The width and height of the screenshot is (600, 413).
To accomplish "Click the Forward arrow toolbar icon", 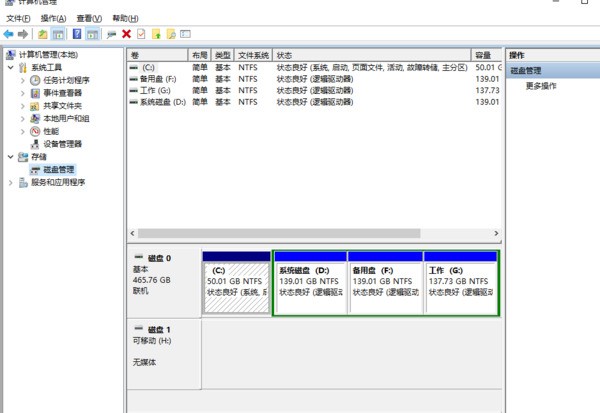I will (x=23, y=34).
